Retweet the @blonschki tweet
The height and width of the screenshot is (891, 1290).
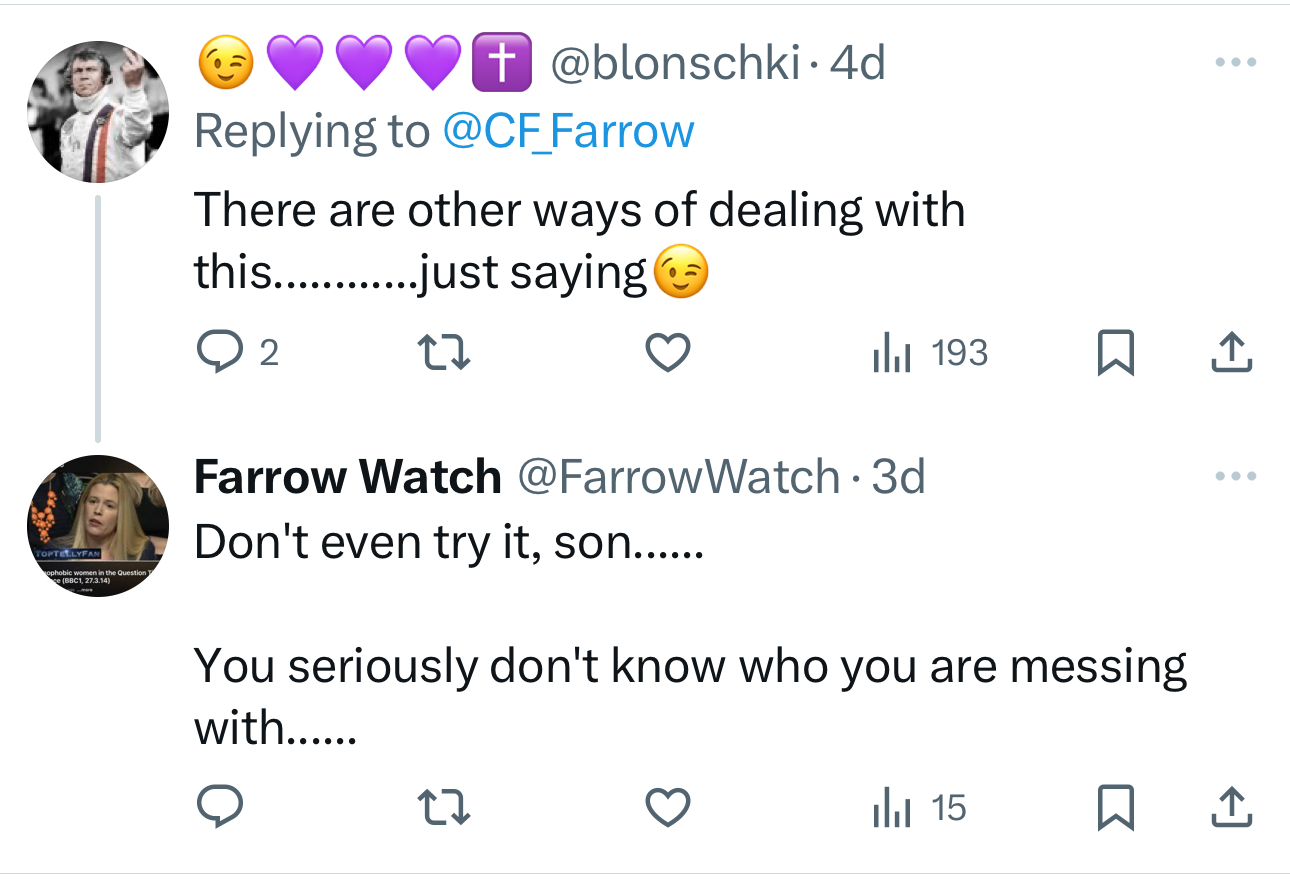coord(442,353)
